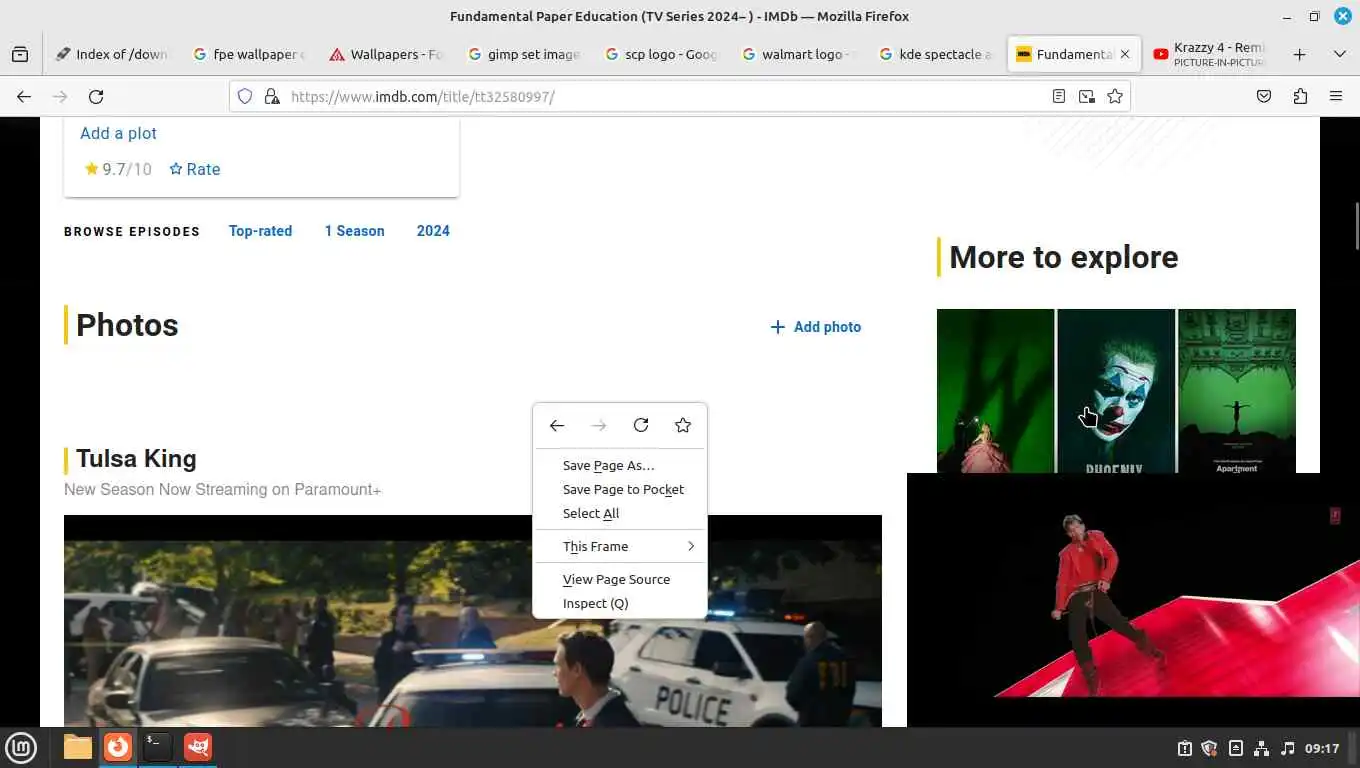Open the Extensions puzzle icon

click(1300, 97)
